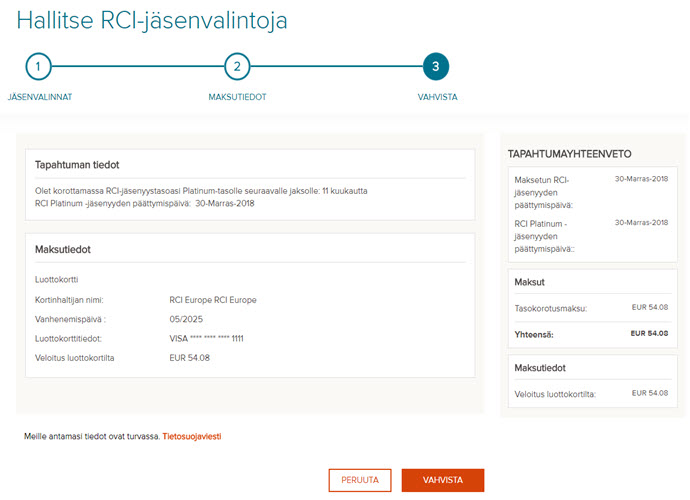
Task: Select the VAHVISTA step label
Action: pyautogui.click(x=437, y=97)
